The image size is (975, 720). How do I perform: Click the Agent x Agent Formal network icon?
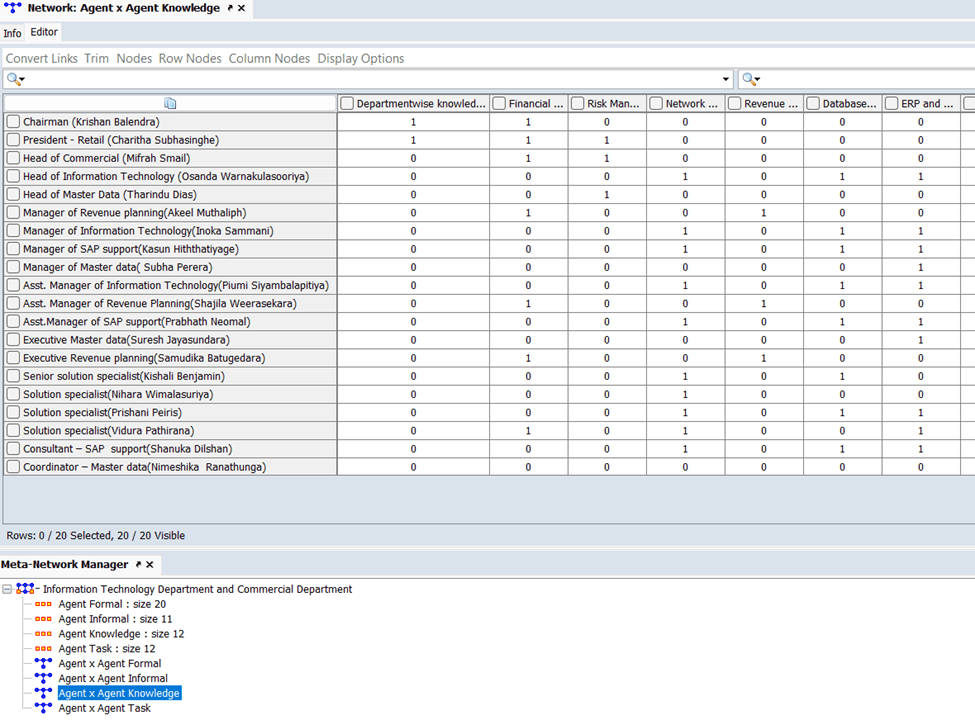point(43,664)
